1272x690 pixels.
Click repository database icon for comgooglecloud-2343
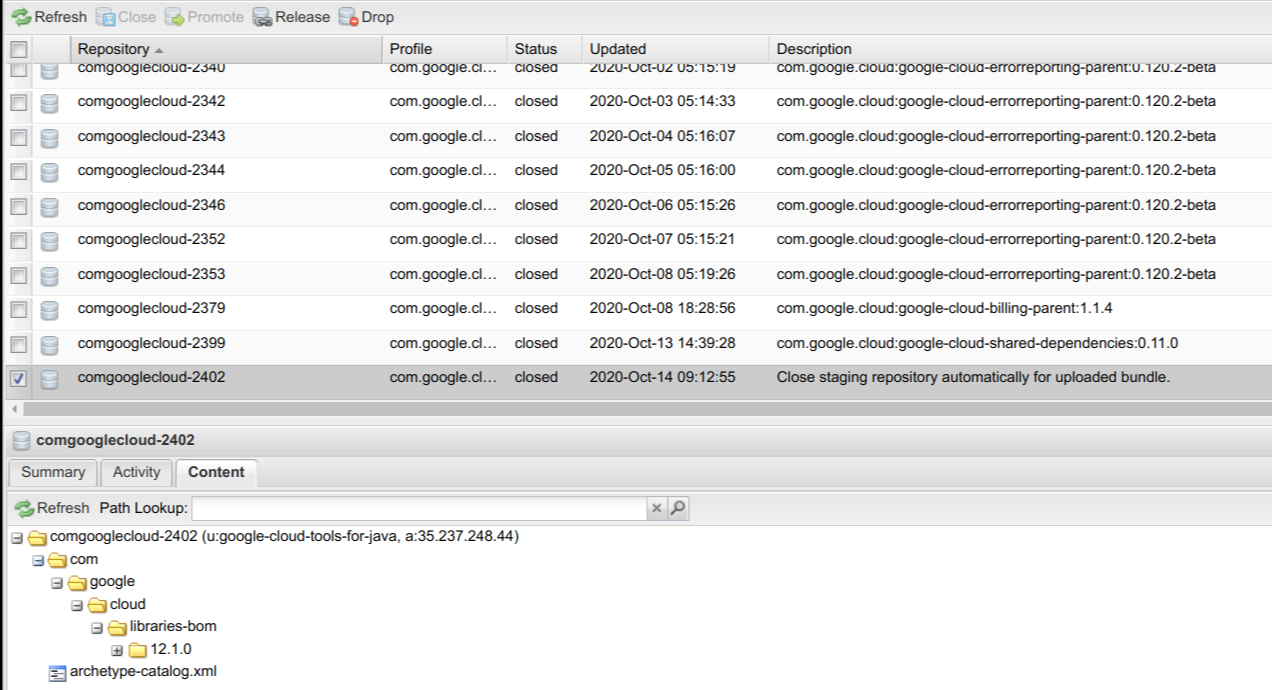pos(49,137)
